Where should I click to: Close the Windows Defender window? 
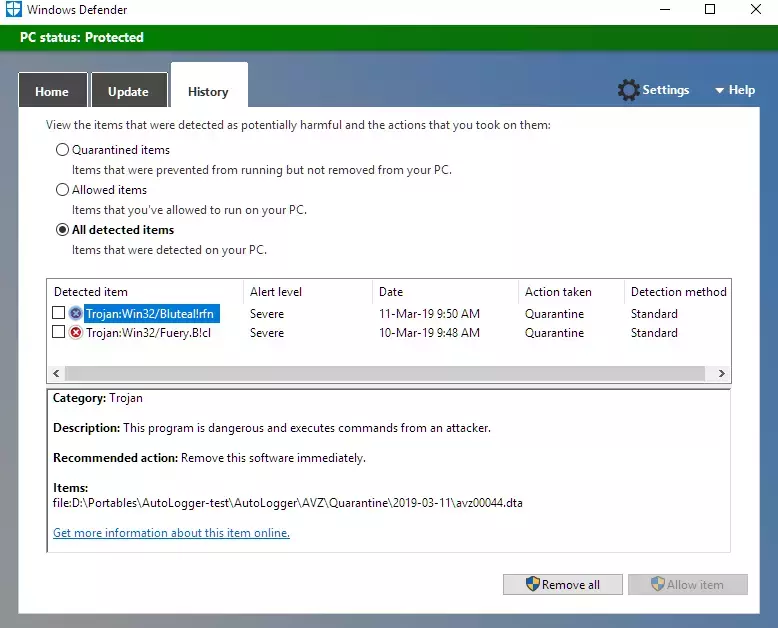click(x=756, y=9)
